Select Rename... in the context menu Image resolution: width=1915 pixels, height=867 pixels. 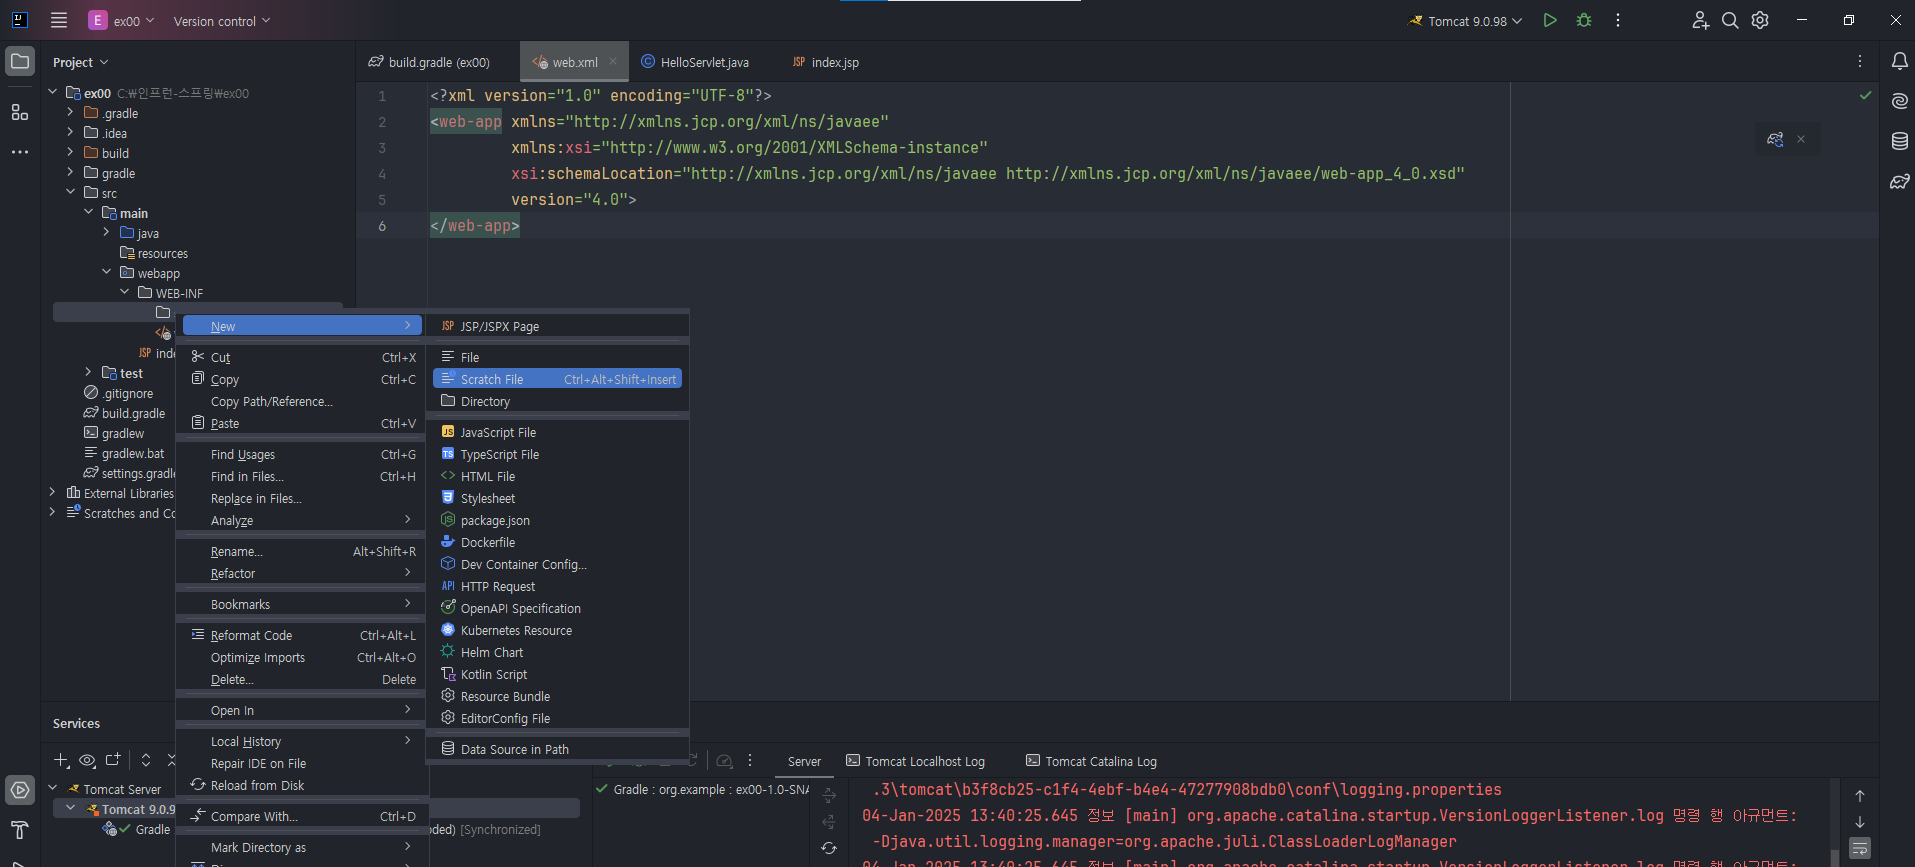[x=303, y=551]
